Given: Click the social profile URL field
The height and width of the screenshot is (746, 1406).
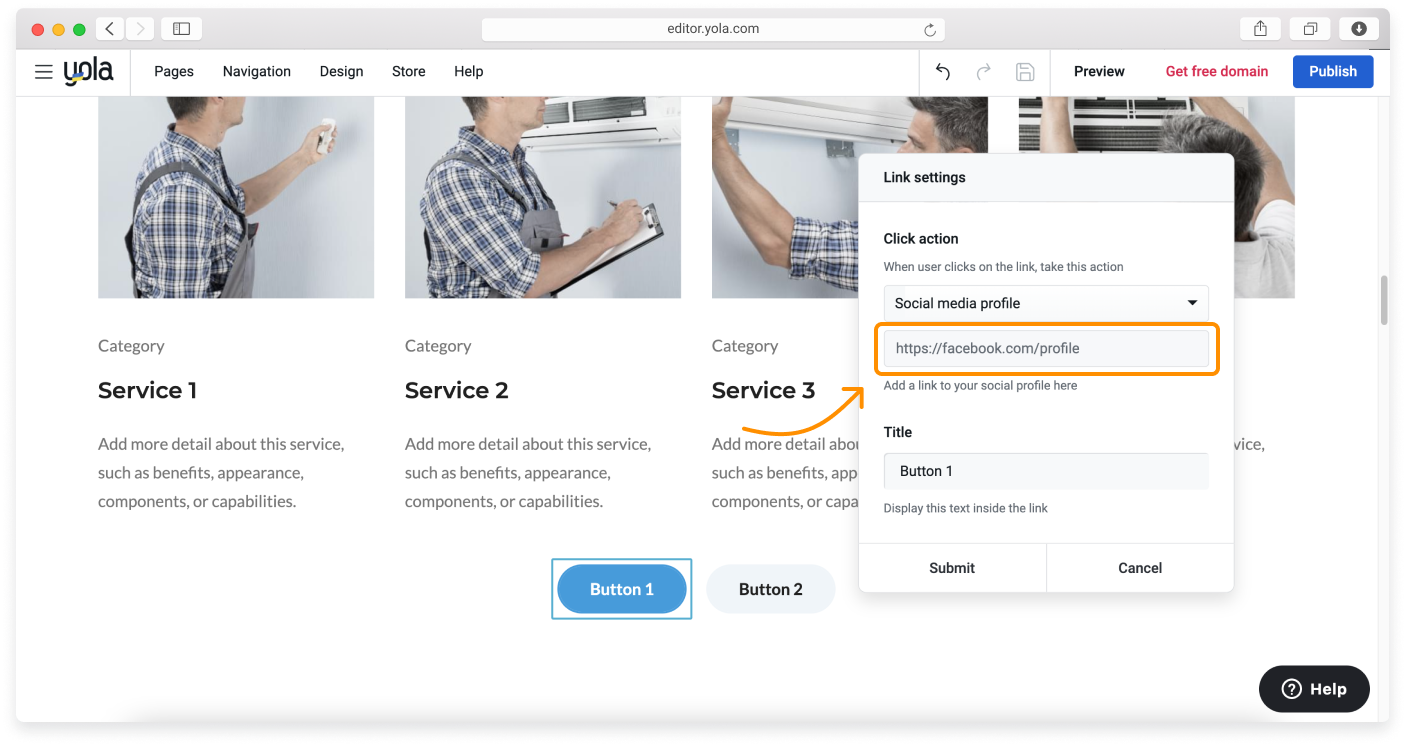Looking at the screenshot, I should tap(1045, 349).
